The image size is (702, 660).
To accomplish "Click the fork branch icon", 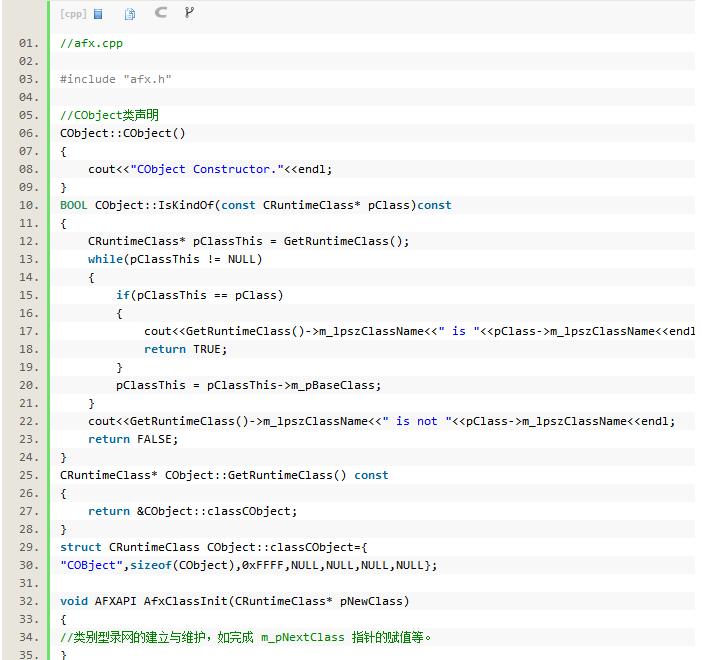I will pyautogui.click(x=189, y=13).
